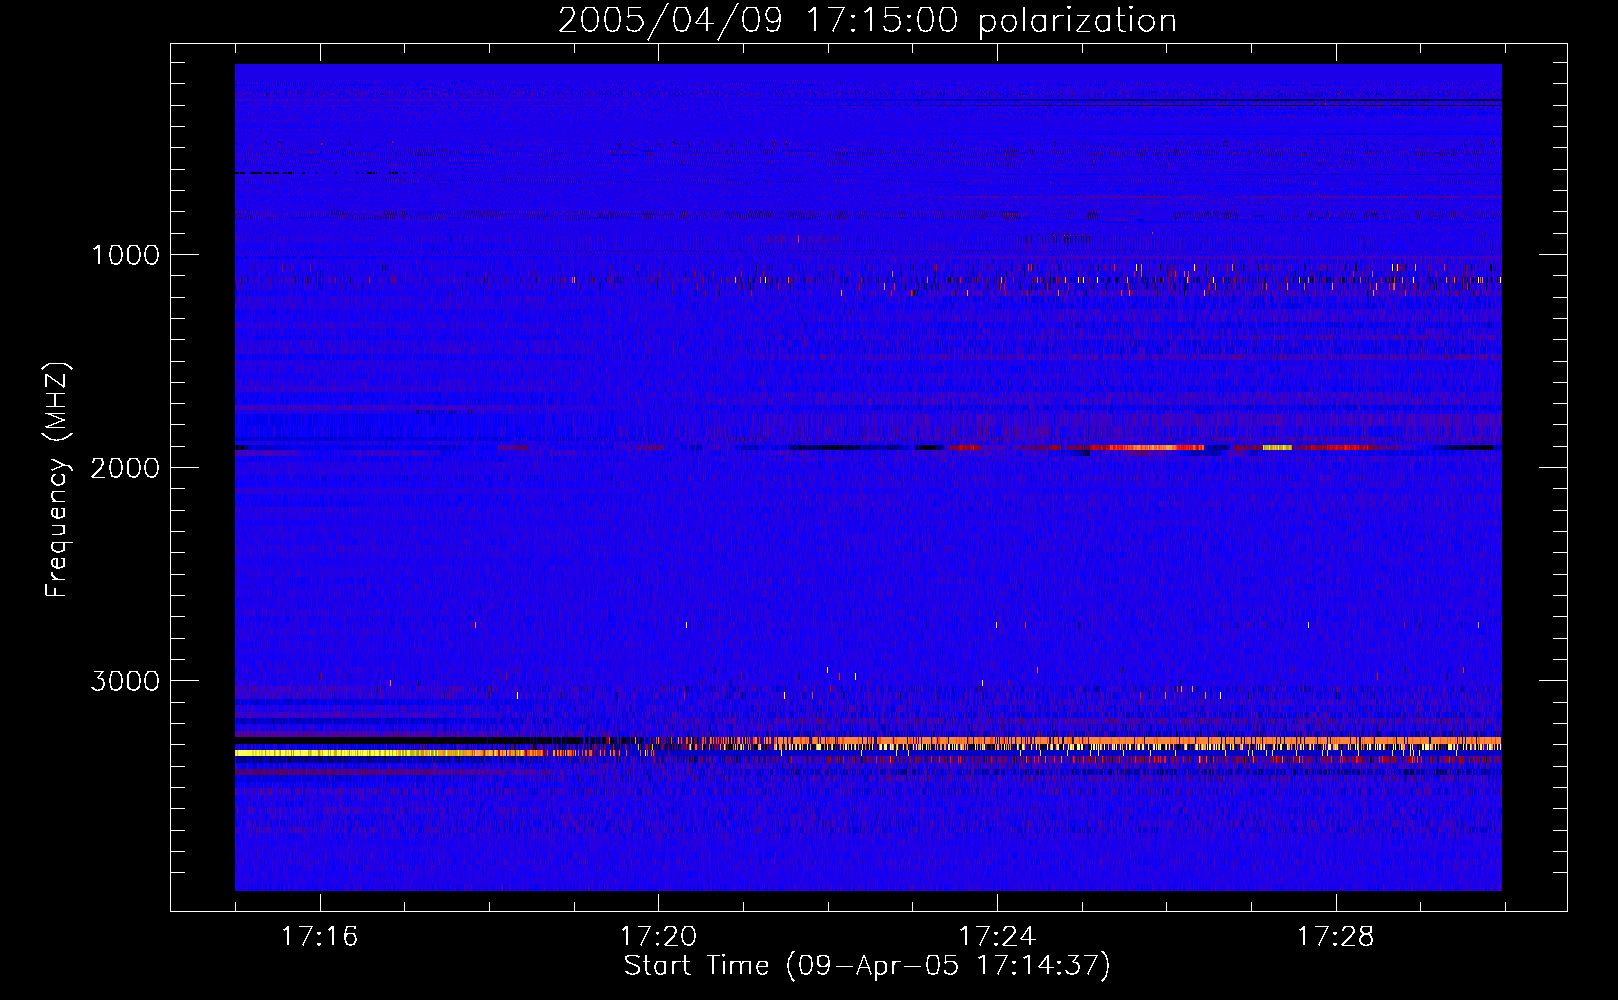Click the 17:28 time tick label
The width and height of the screenshot is (1618, 1000).
[1336, 937]
